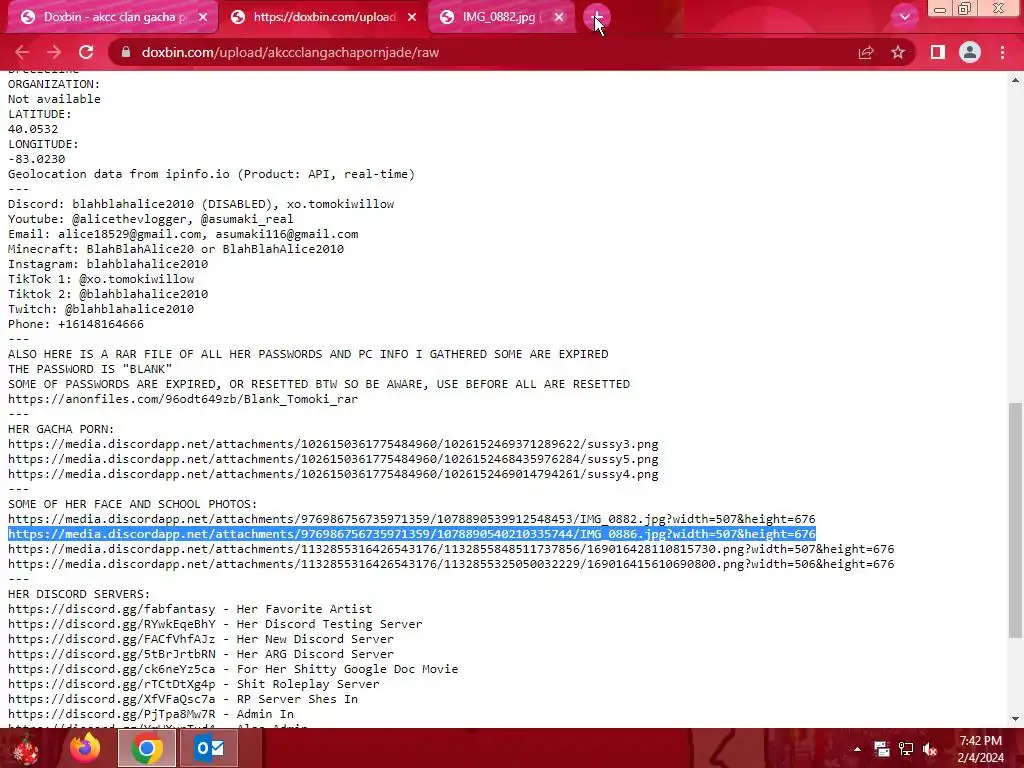This screenshot has height=768, width=1024.
Task: Launch Firefox from the taskbar
Action: tap(85, 748)
